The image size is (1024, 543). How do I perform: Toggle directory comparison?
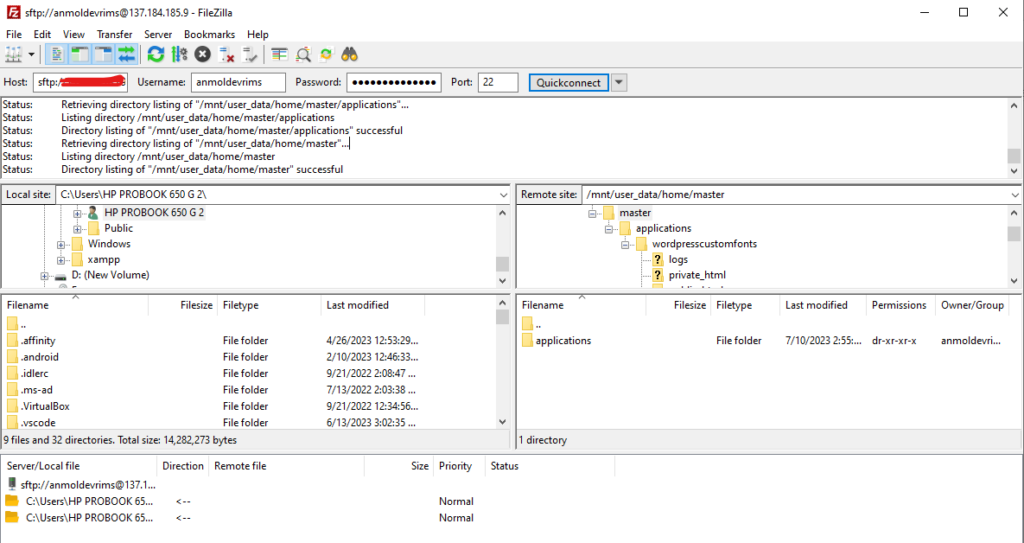303,55
